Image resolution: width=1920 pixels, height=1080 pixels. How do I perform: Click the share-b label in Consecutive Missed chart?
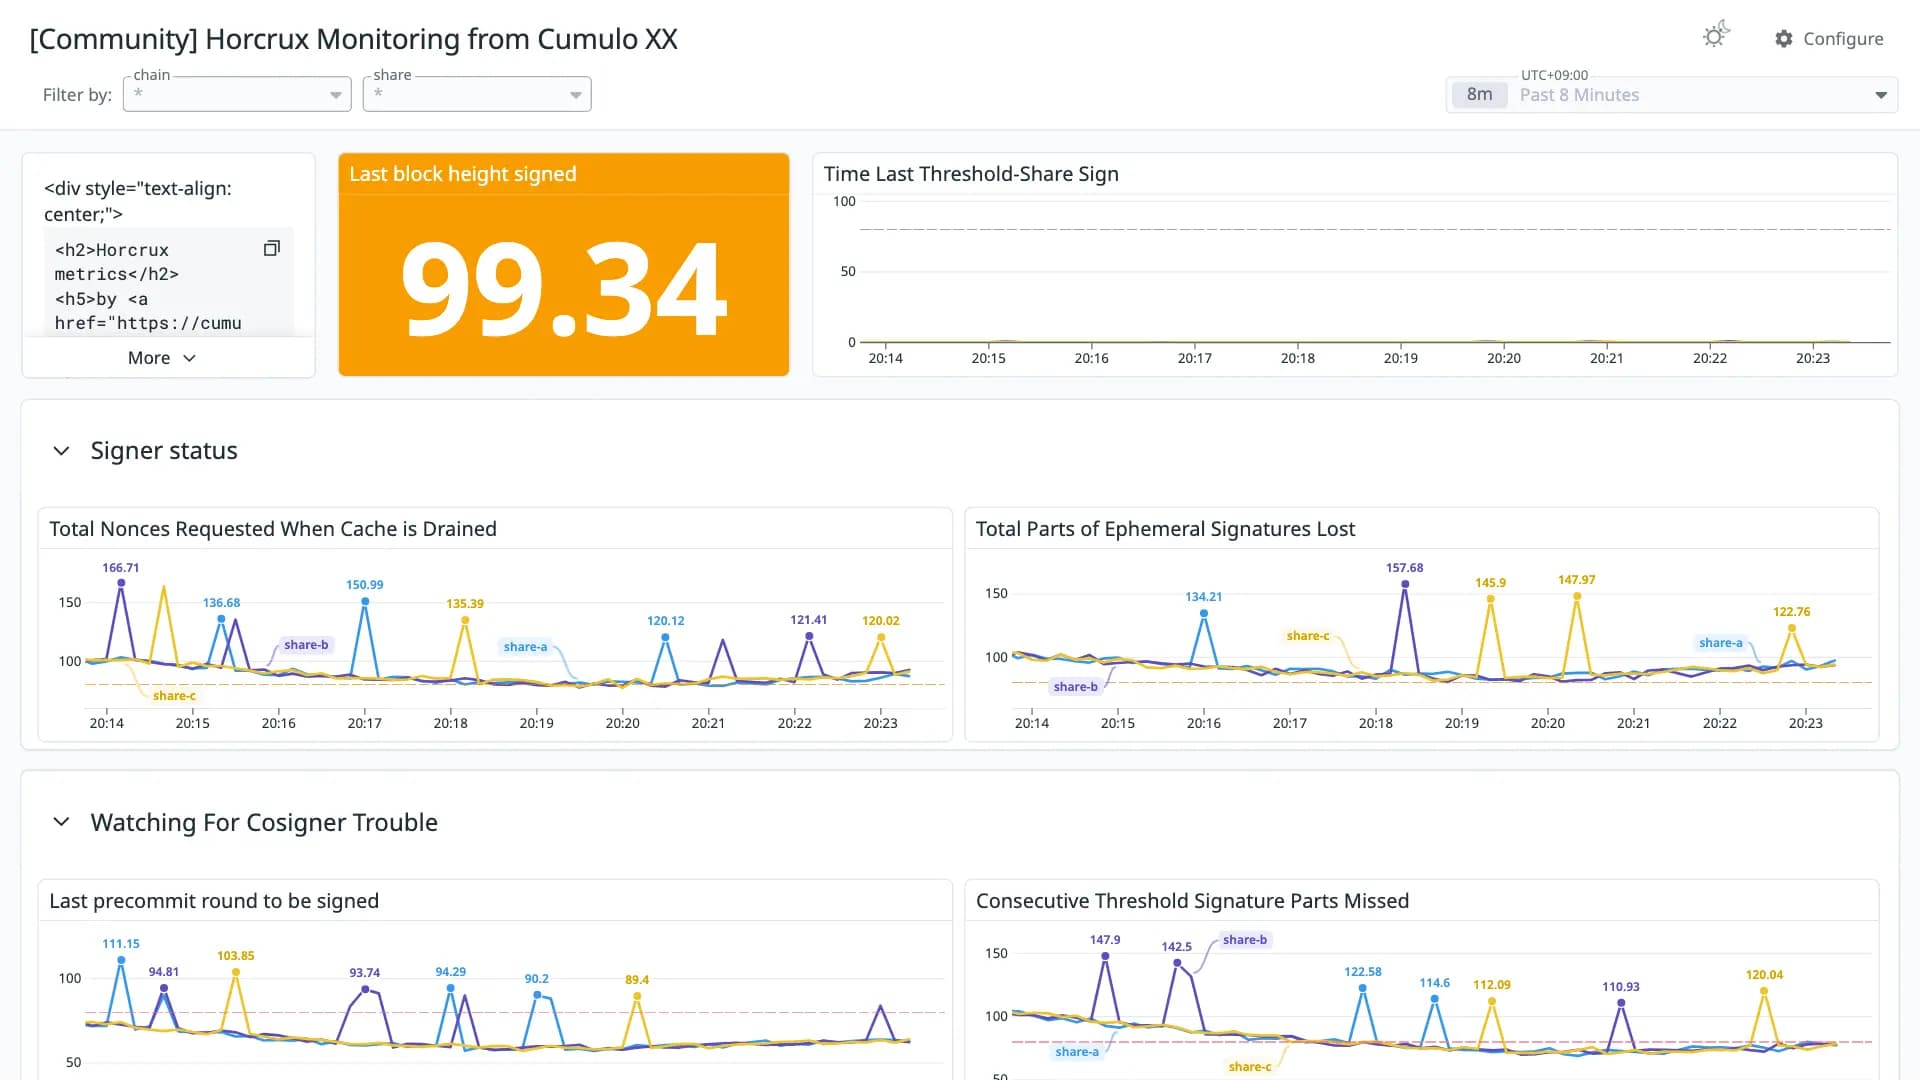[1245, 940]
